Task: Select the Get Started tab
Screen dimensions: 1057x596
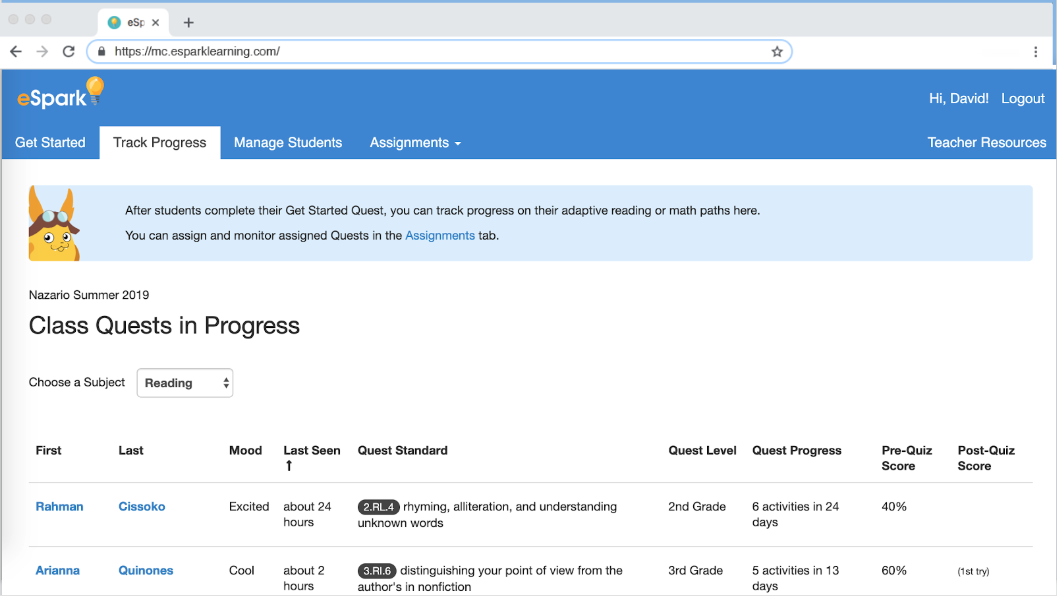Action: pyautogui.click(x=50, y=142)
